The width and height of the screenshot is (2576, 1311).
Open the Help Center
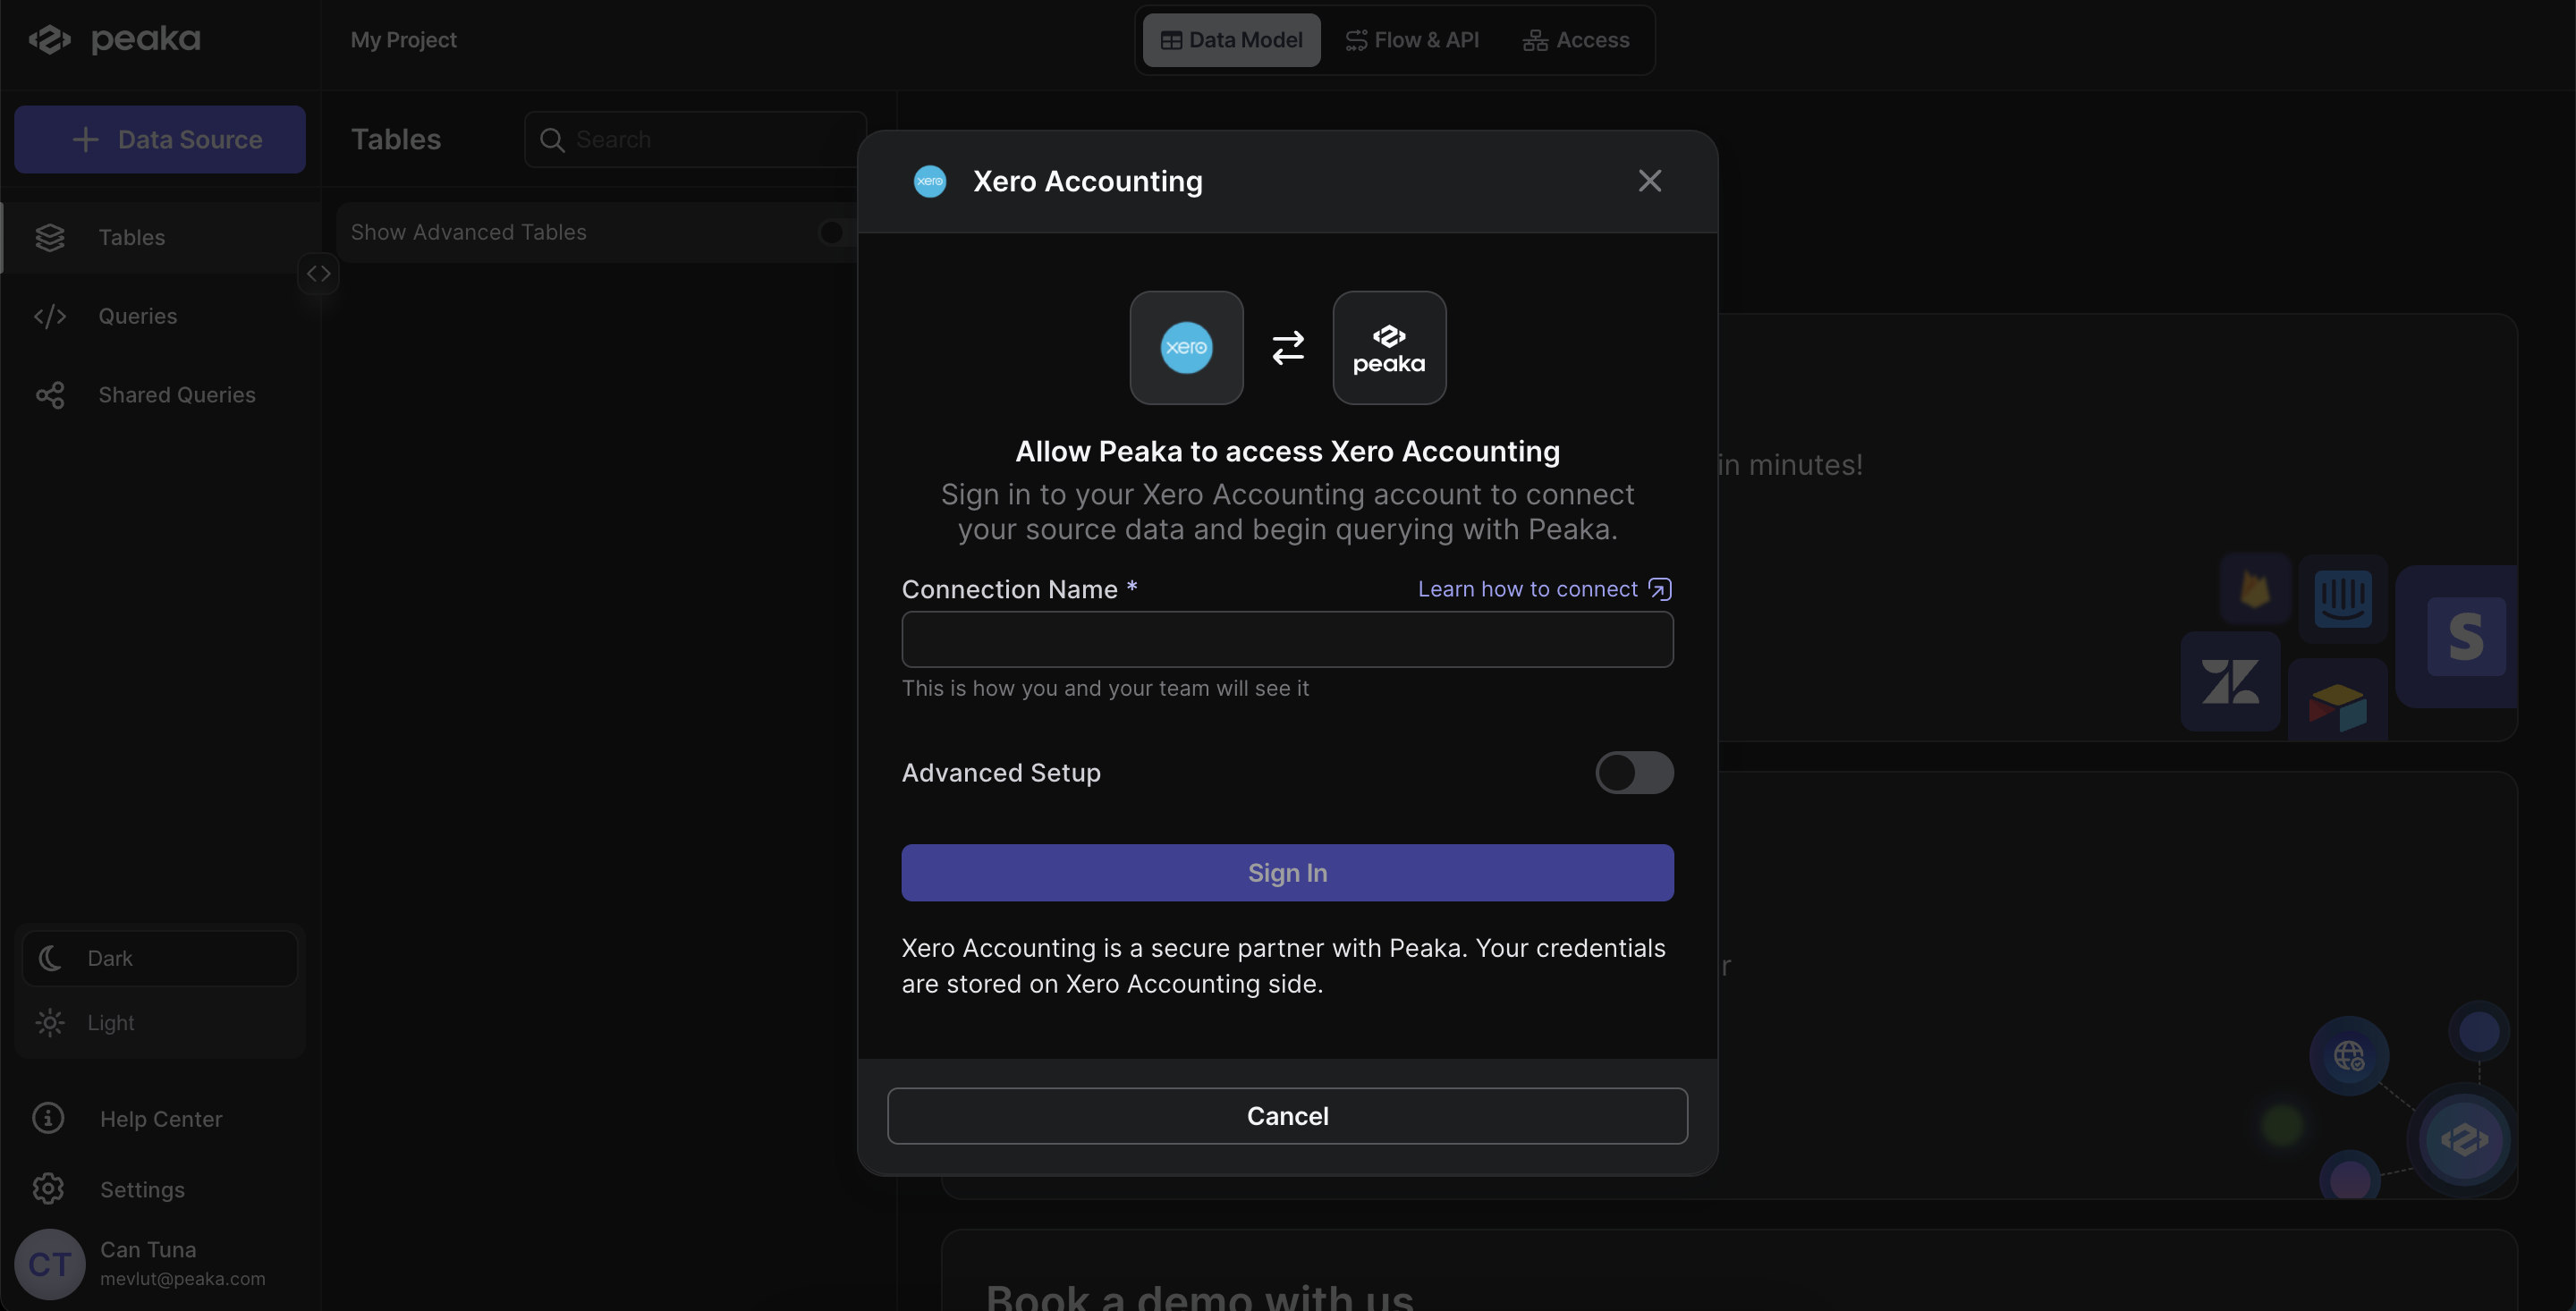(x=161, y=1119)
